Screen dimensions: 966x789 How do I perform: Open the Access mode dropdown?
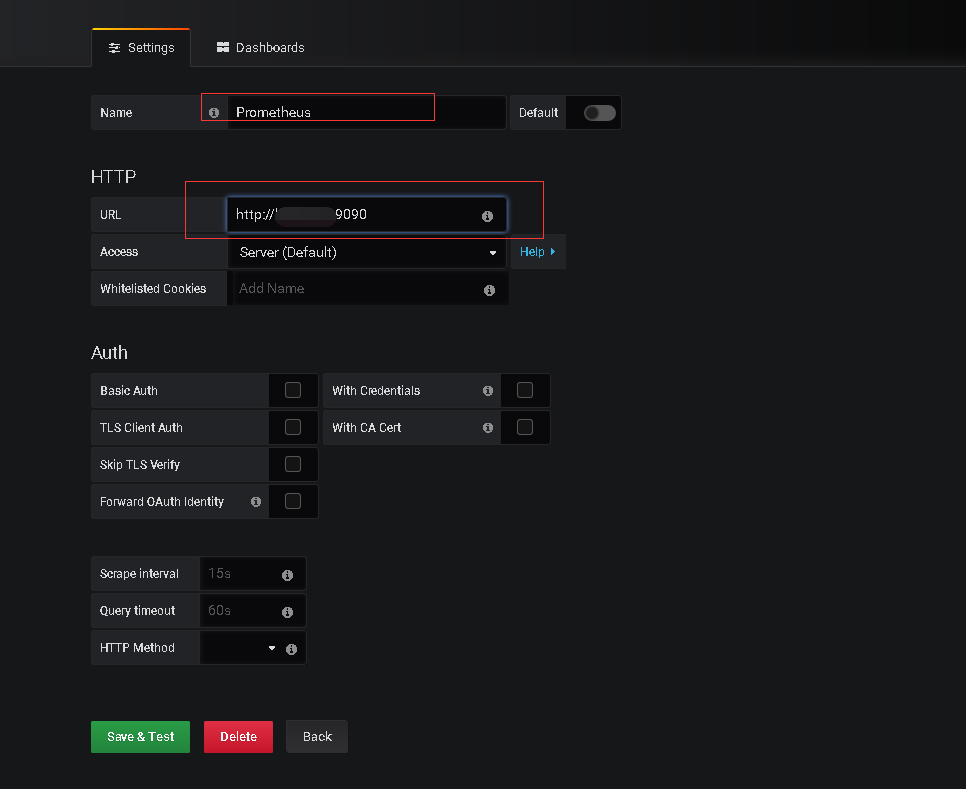tap(367, 253)
